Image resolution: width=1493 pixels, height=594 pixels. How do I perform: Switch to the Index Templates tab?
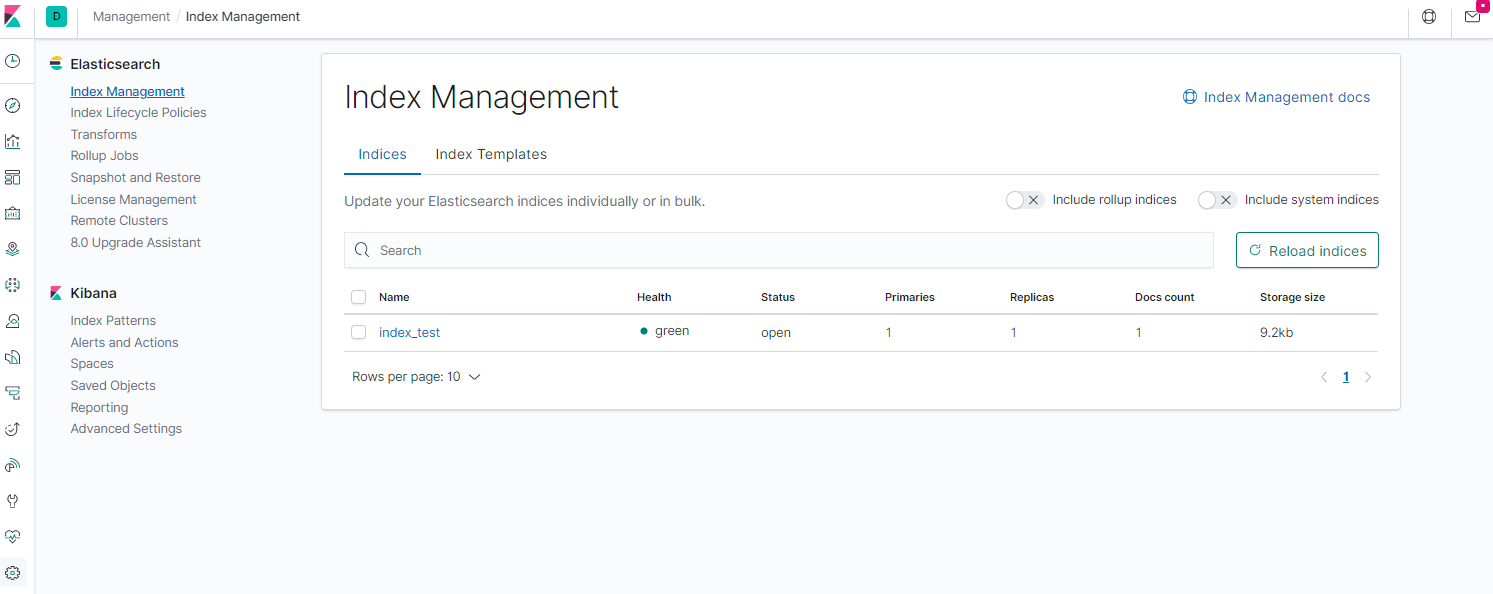(x=491, y=154)
